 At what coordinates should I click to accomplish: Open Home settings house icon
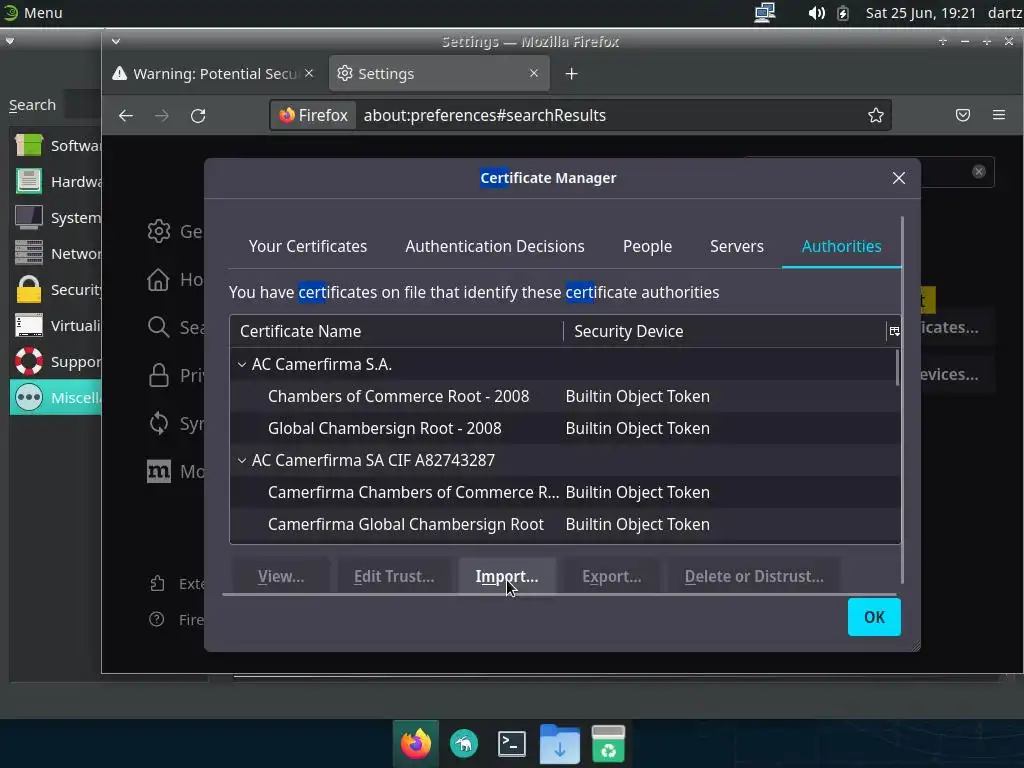pos(159,280)
